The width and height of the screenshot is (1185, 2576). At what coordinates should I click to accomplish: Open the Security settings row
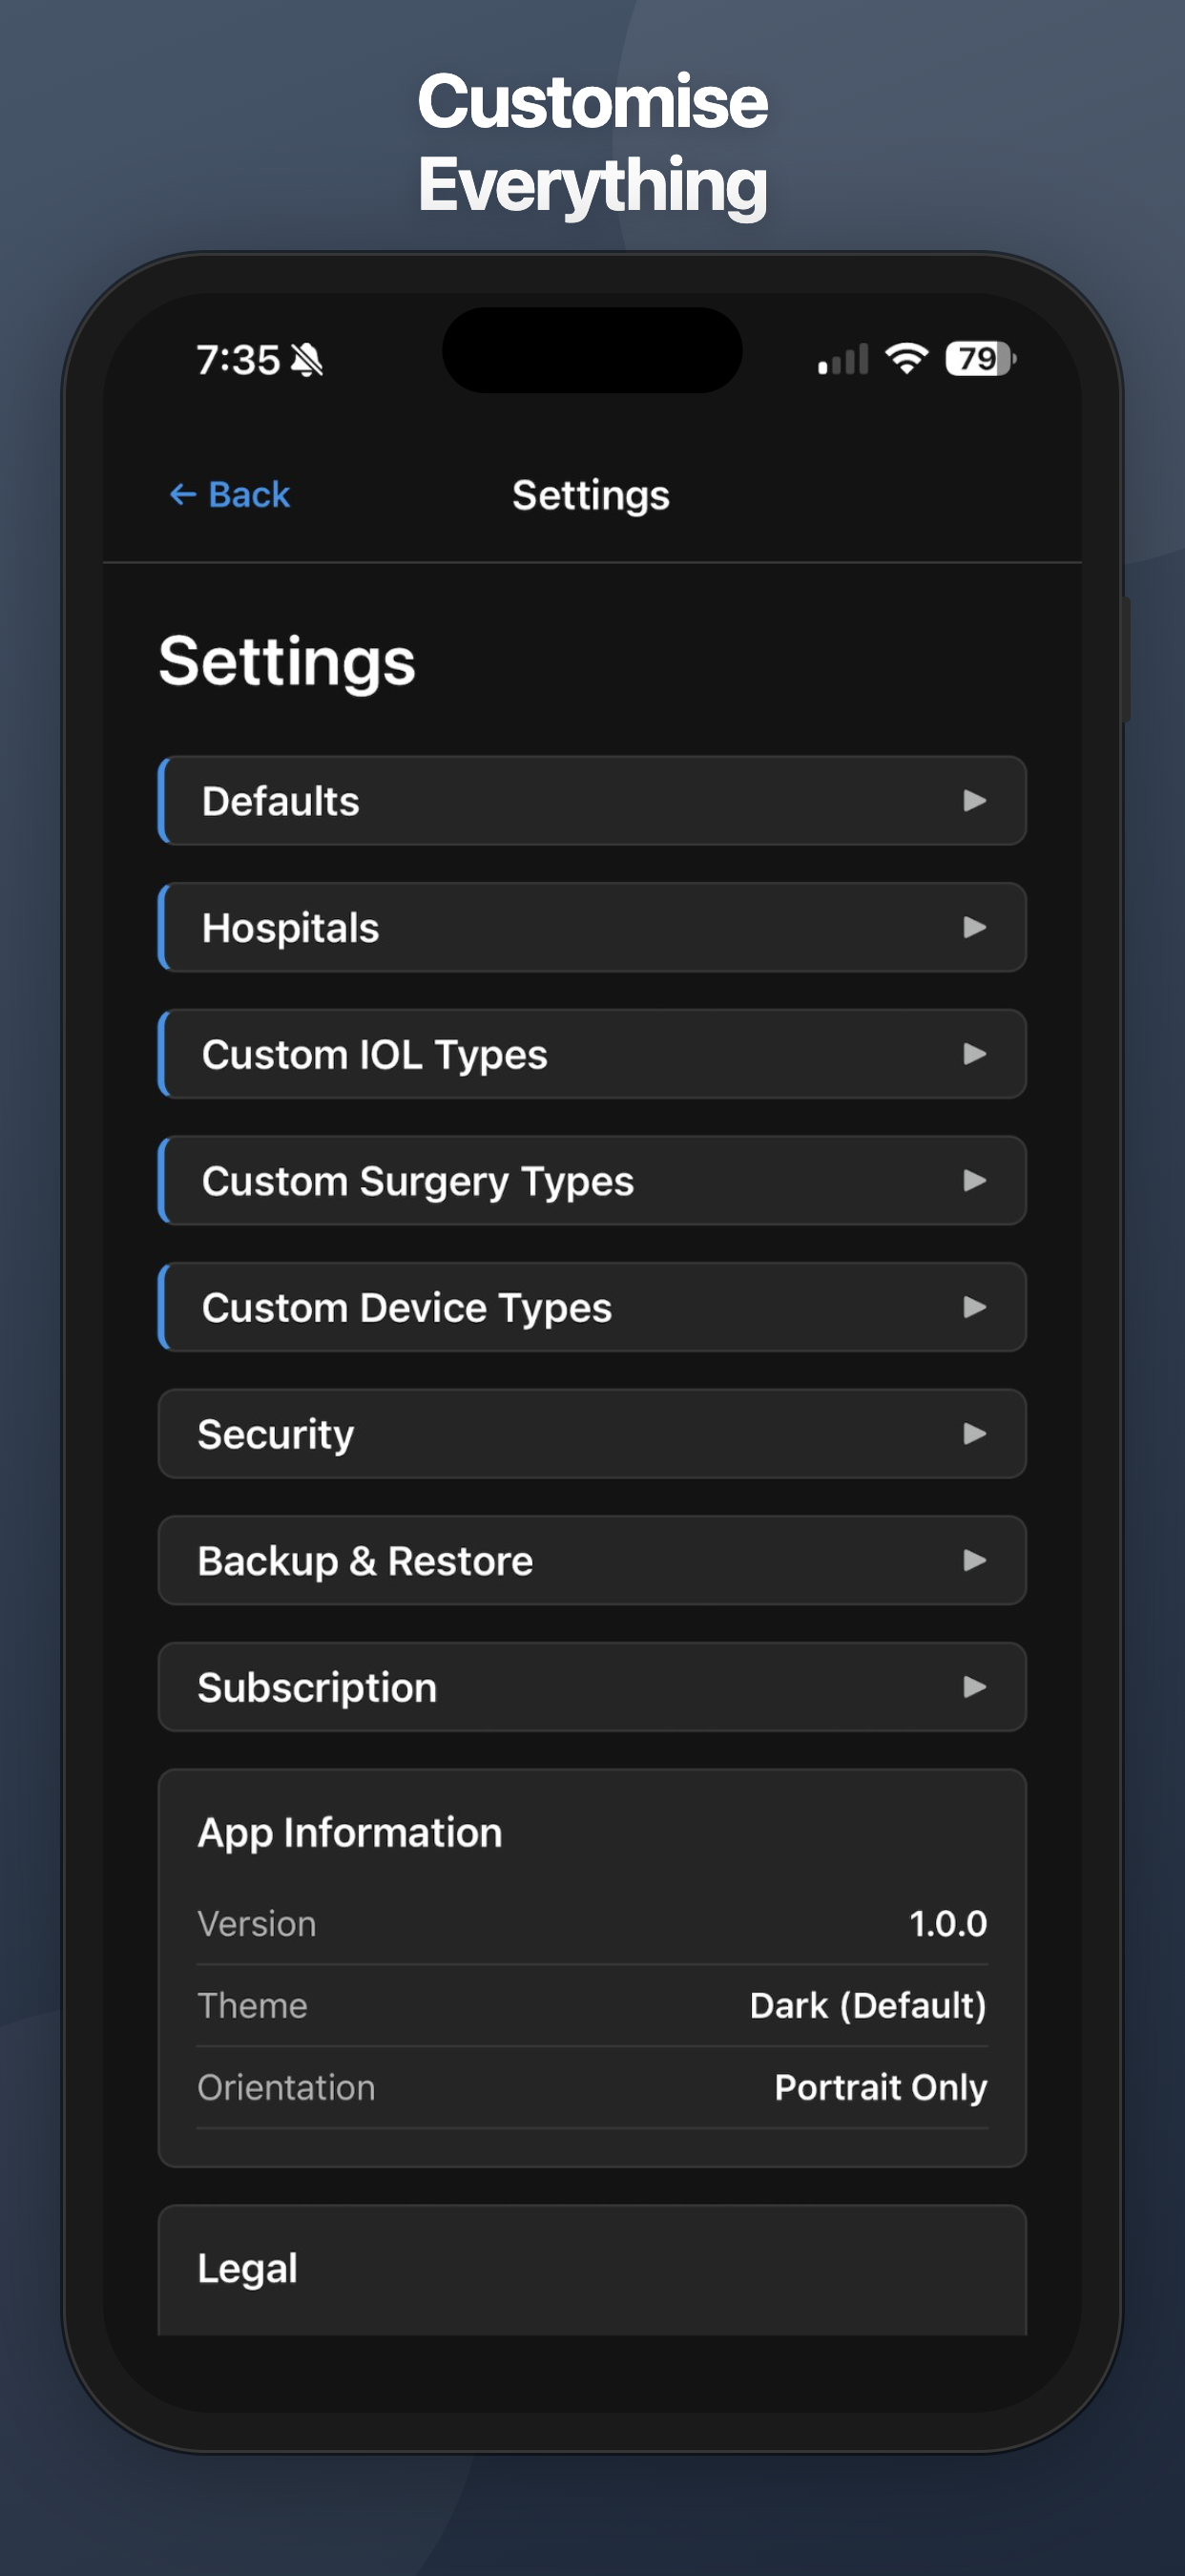pyautogui.click(x=592, y=1434)
